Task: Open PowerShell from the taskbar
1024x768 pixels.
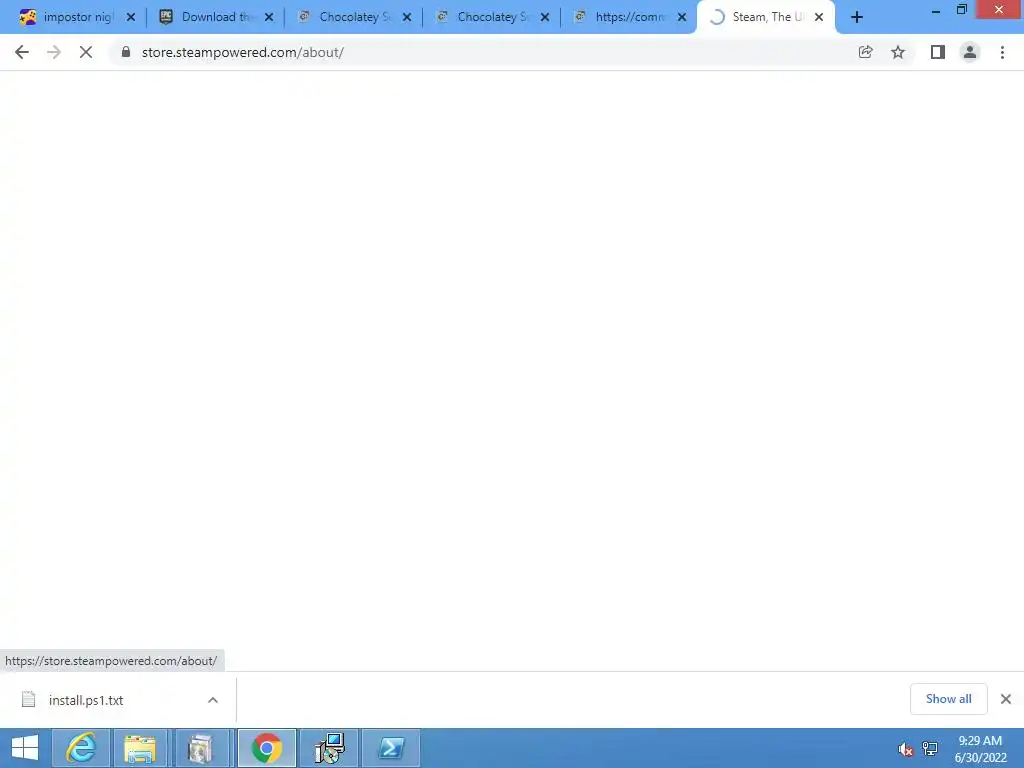Action: [x=391, y=748]
